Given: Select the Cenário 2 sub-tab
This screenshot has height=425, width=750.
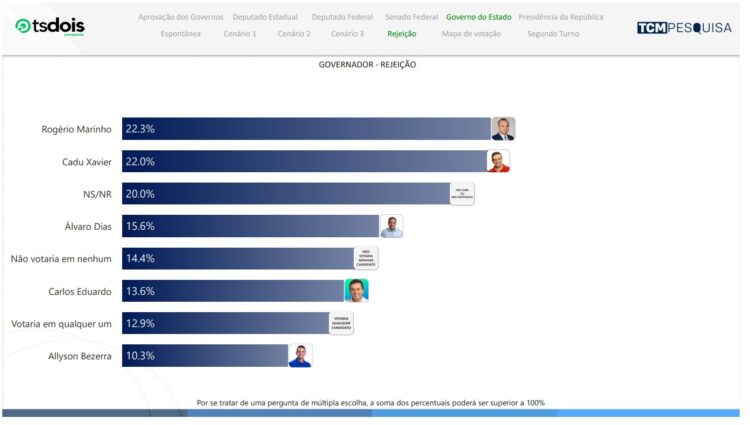Looking at the screenshot, I should pyautogui.click(x=294, y=34).
